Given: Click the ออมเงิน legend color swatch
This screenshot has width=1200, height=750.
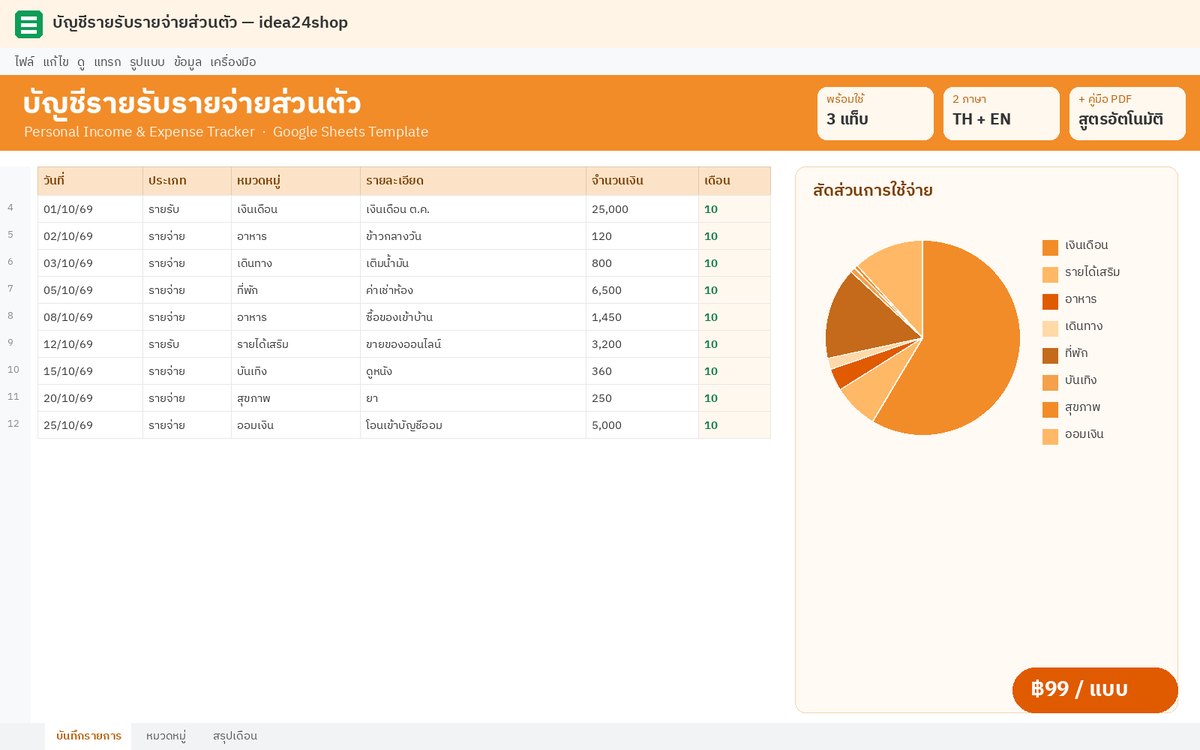Looking at the screenshot, I should click(1050, 436).
